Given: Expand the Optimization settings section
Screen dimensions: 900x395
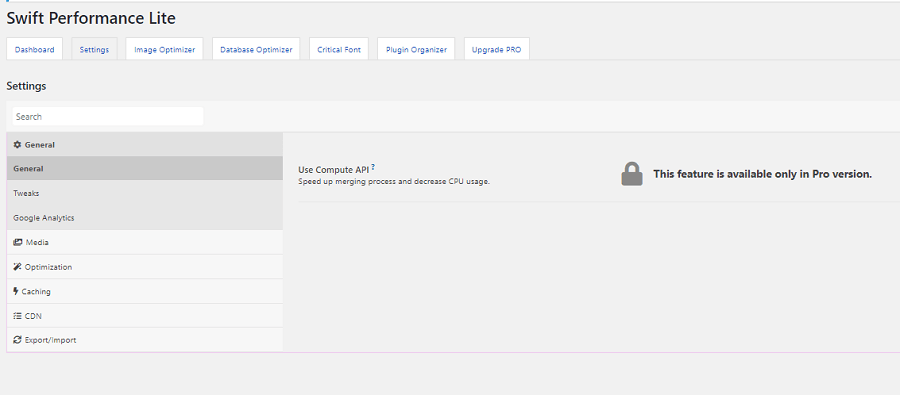Looking at the screenshot, I should [145, 267].
